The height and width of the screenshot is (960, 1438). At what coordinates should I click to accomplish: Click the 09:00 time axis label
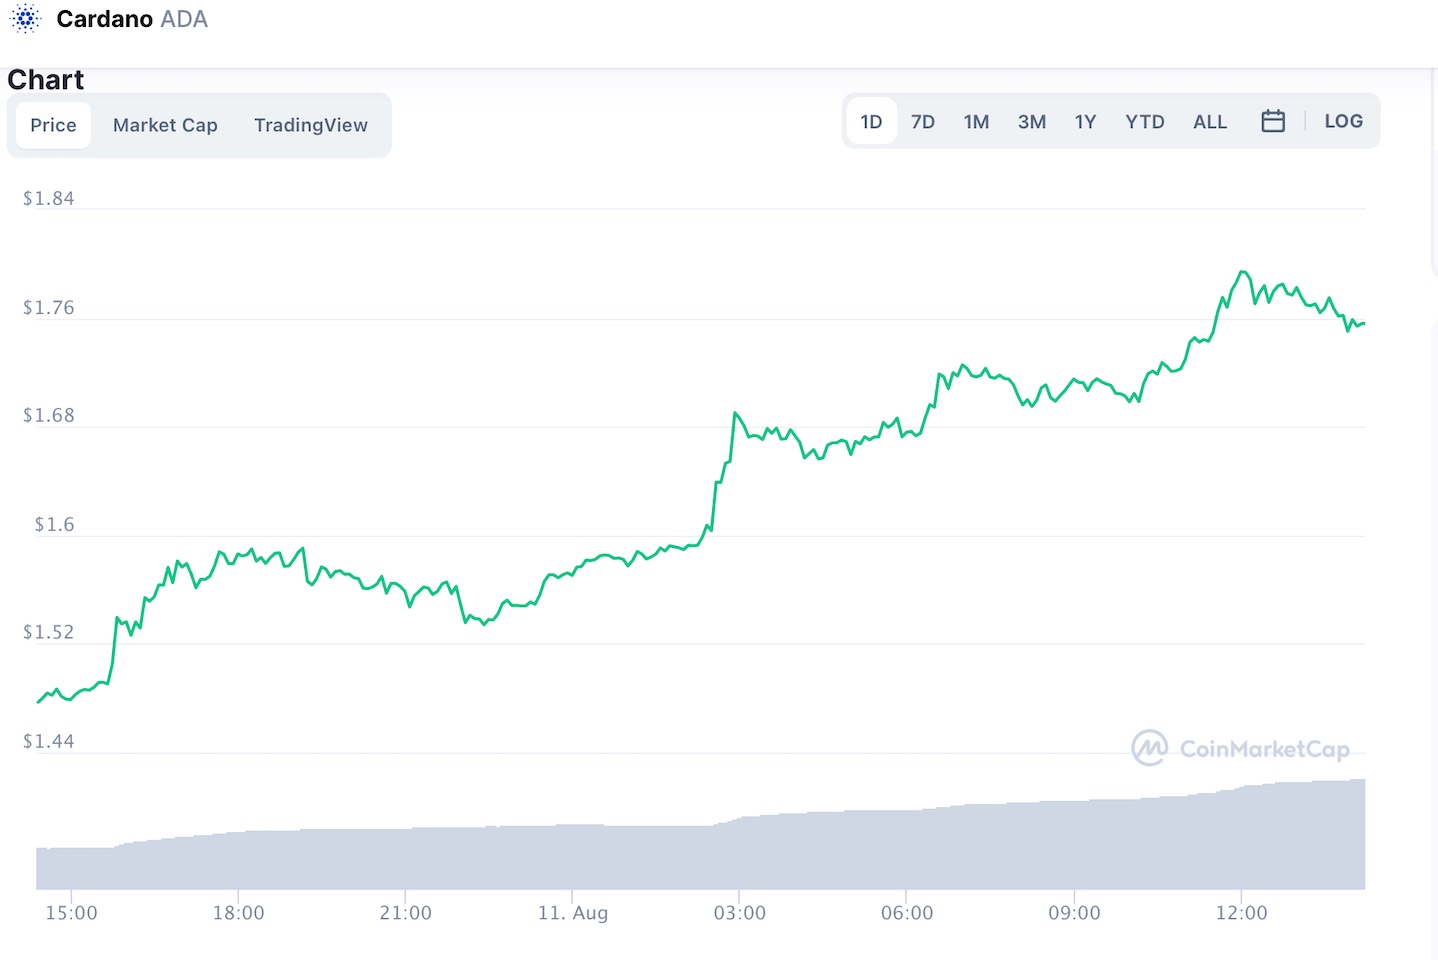[1074, 912]
